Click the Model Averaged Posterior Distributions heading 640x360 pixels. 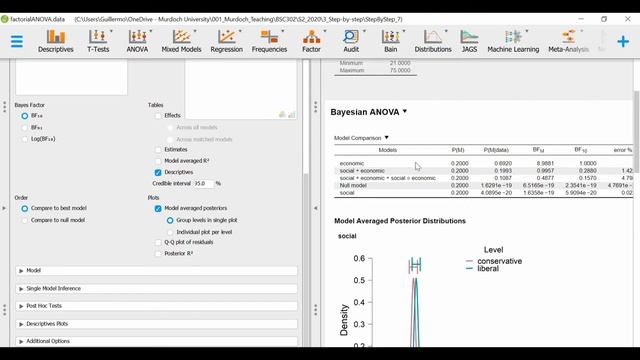[400, 221]
